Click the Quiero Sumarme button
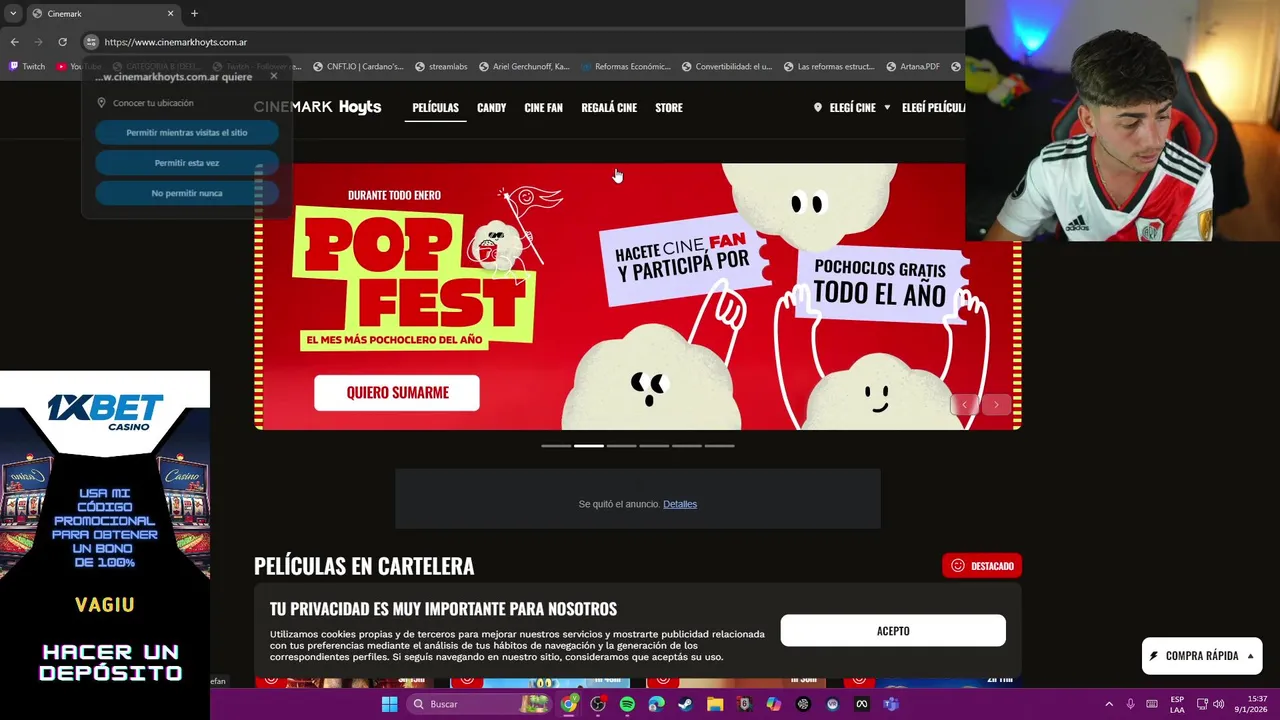The height and width of the screenshot is (720, 1280). [397, 393]
